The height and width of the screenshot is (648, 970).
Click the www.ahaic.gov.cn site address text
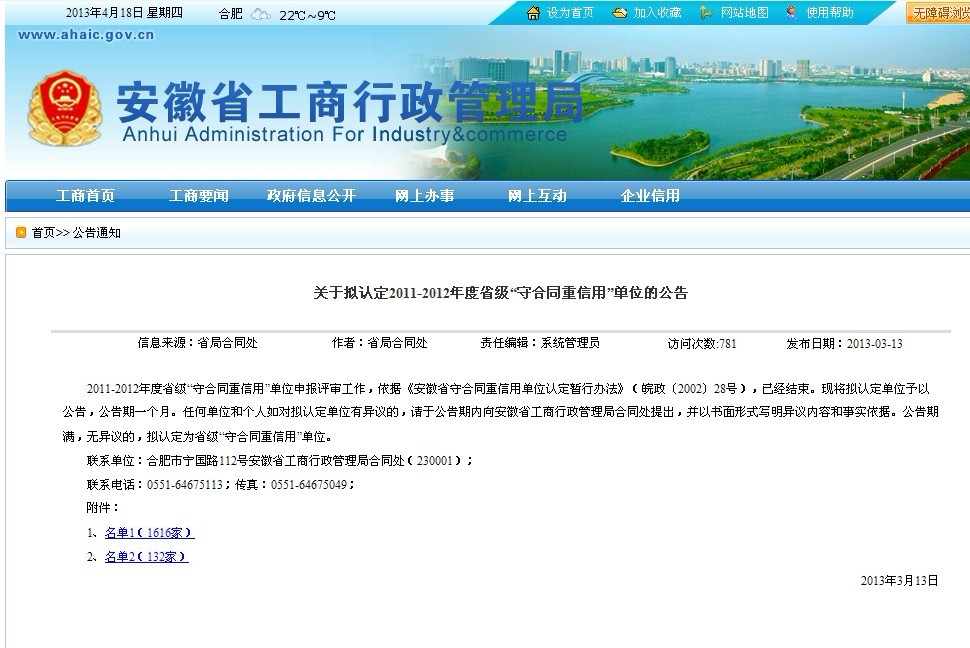click(x=86, y=36)
